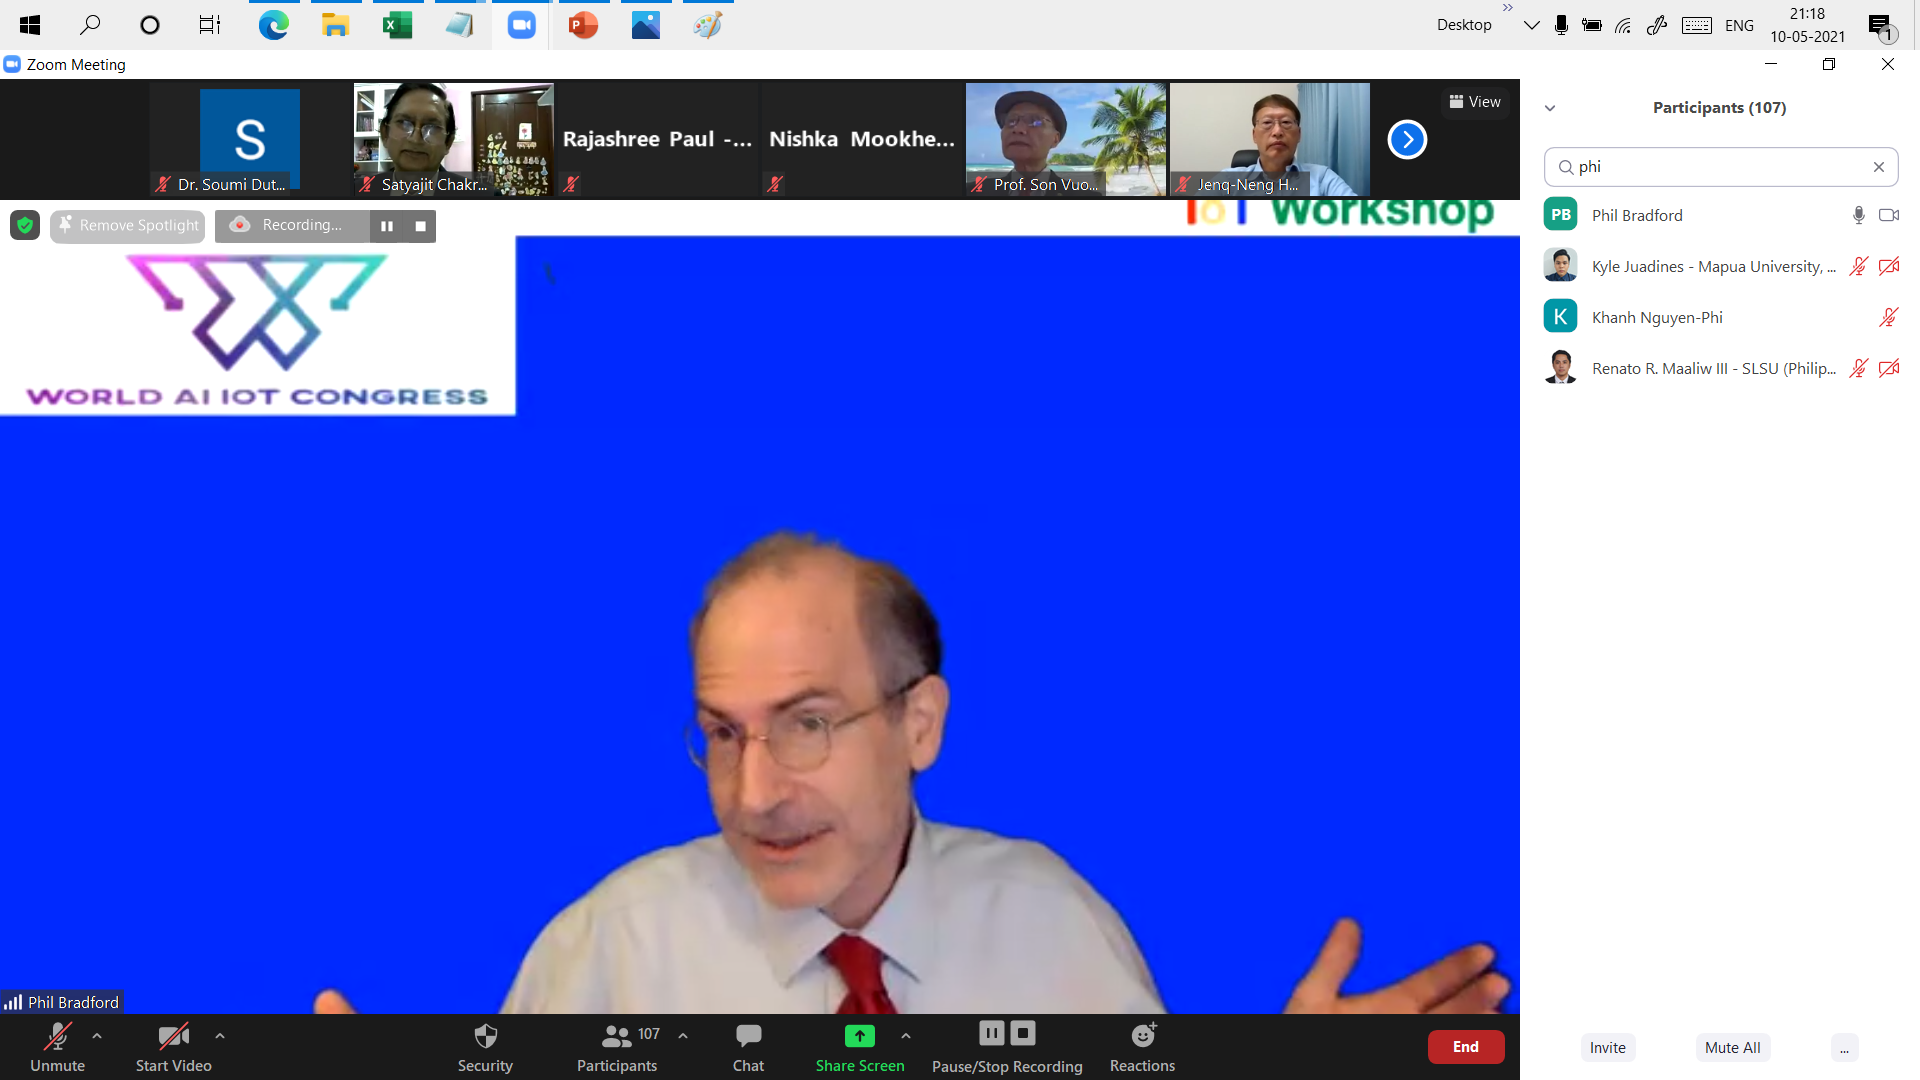Select Nishka Mookhe... participant tile

click(862, 140)
